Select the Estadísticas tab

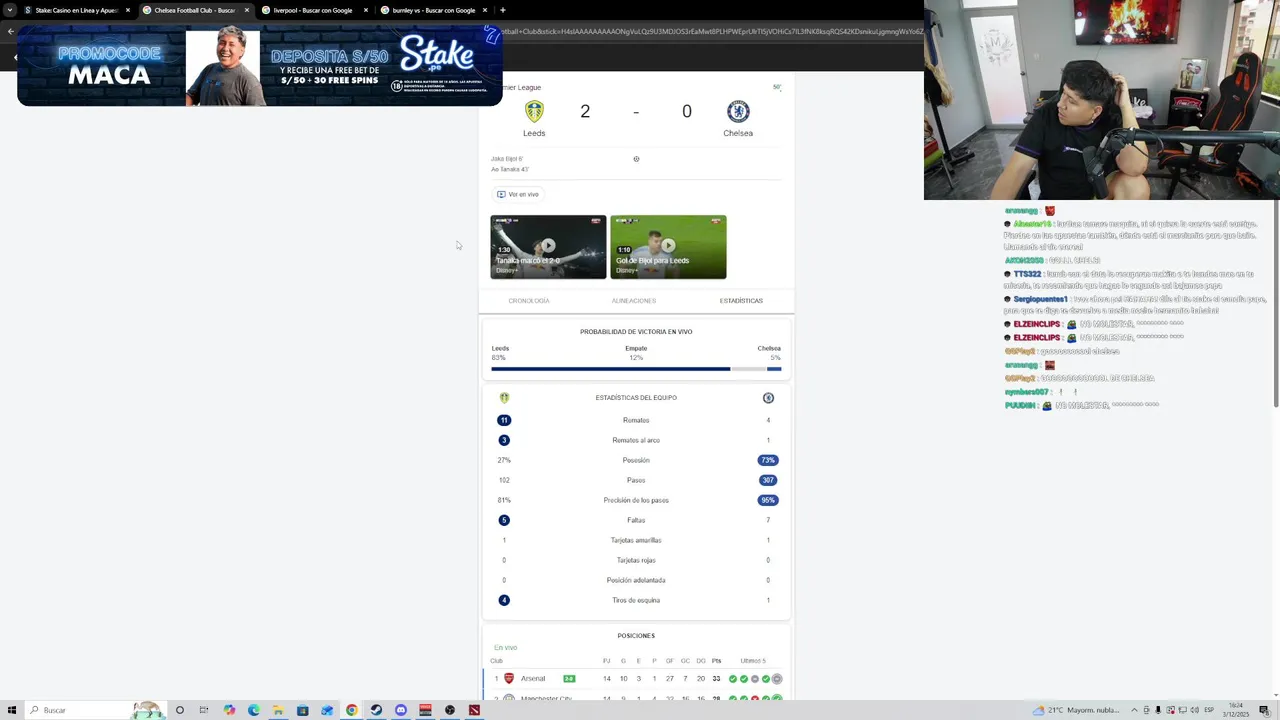coord(741,301)
